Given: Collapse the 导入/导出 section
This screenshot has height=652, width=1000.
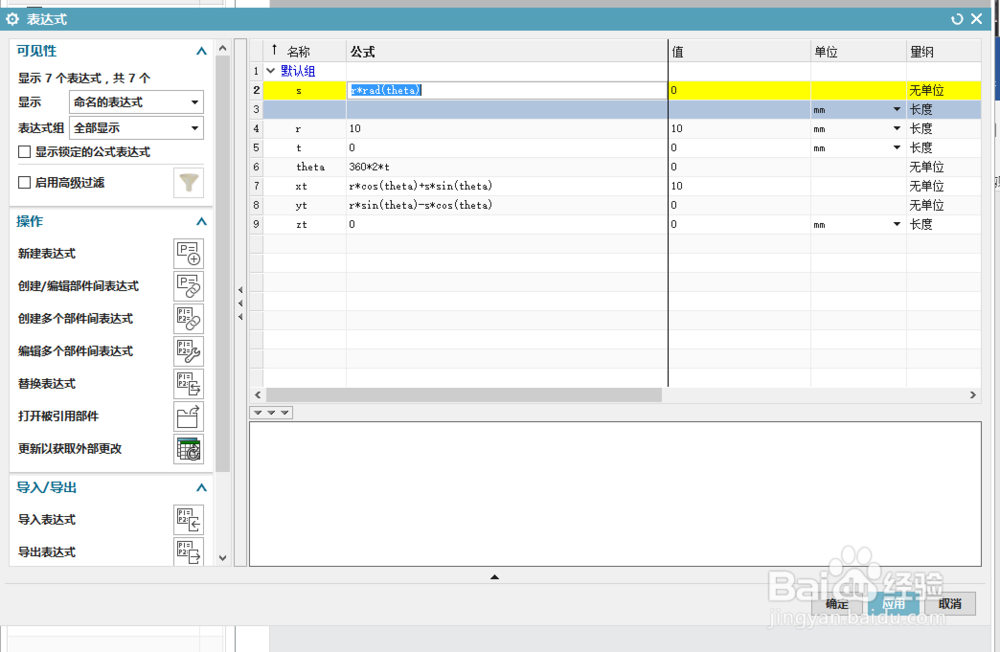Looking at the screenshot, I should click(202, 487).
